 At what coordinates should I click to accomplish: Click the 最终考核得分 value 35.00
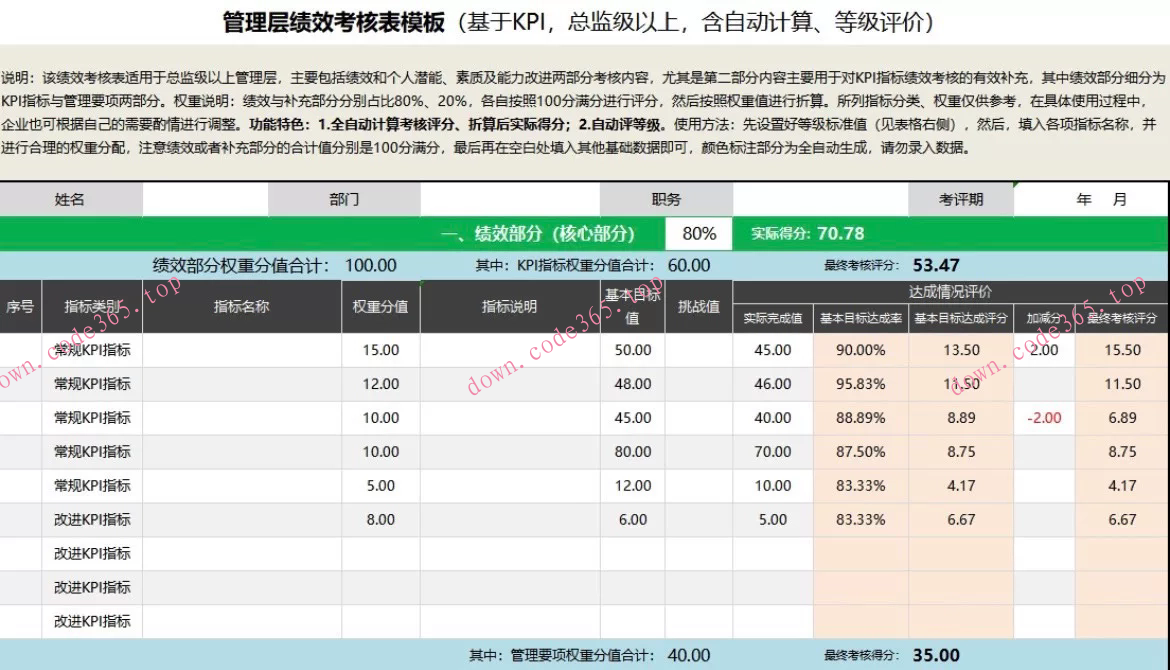[x=936, y=654]
